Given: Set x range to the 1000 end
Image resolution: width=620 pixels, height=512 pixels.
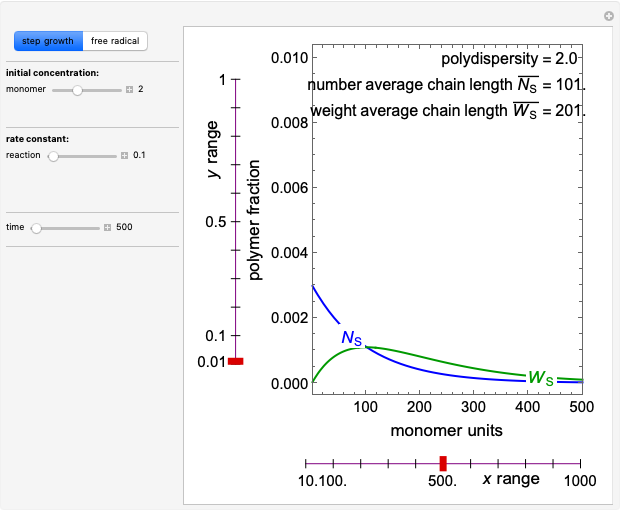Looking at the screenshot, I should click(580, 463).
